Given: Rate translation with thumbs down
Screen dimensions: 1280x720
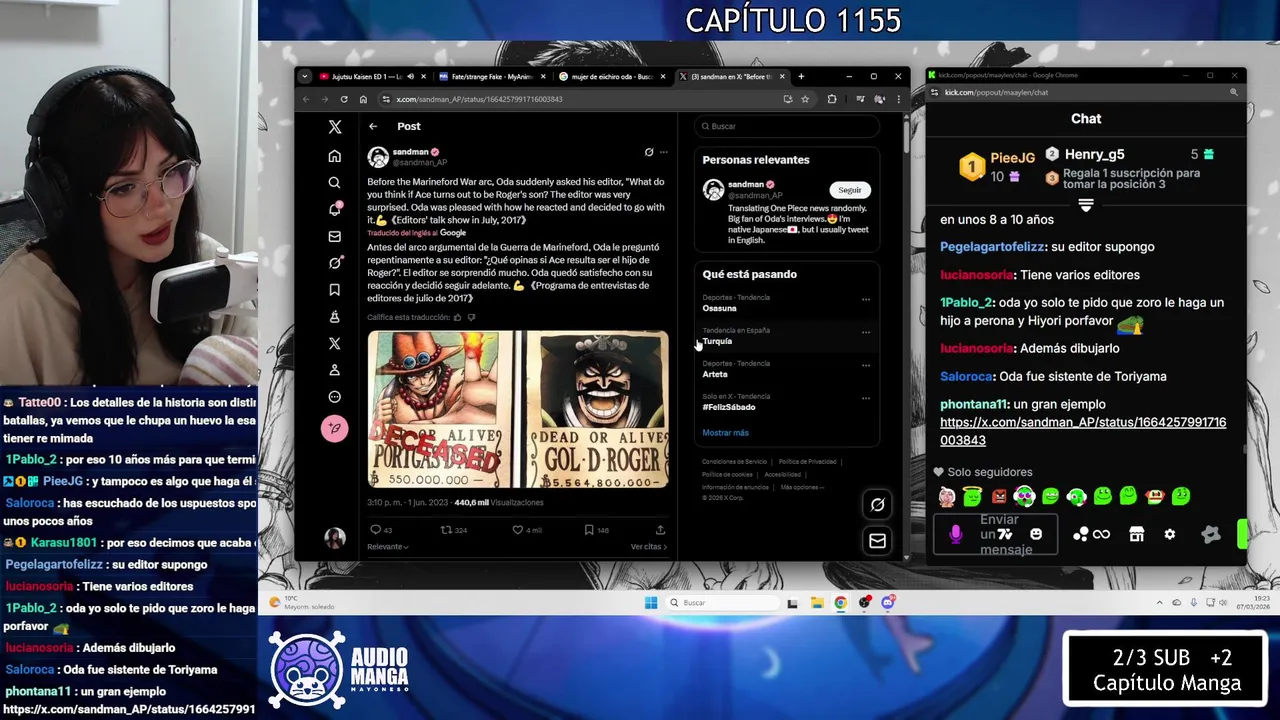Looking at the screenshot, I should (x=471, y=317).
